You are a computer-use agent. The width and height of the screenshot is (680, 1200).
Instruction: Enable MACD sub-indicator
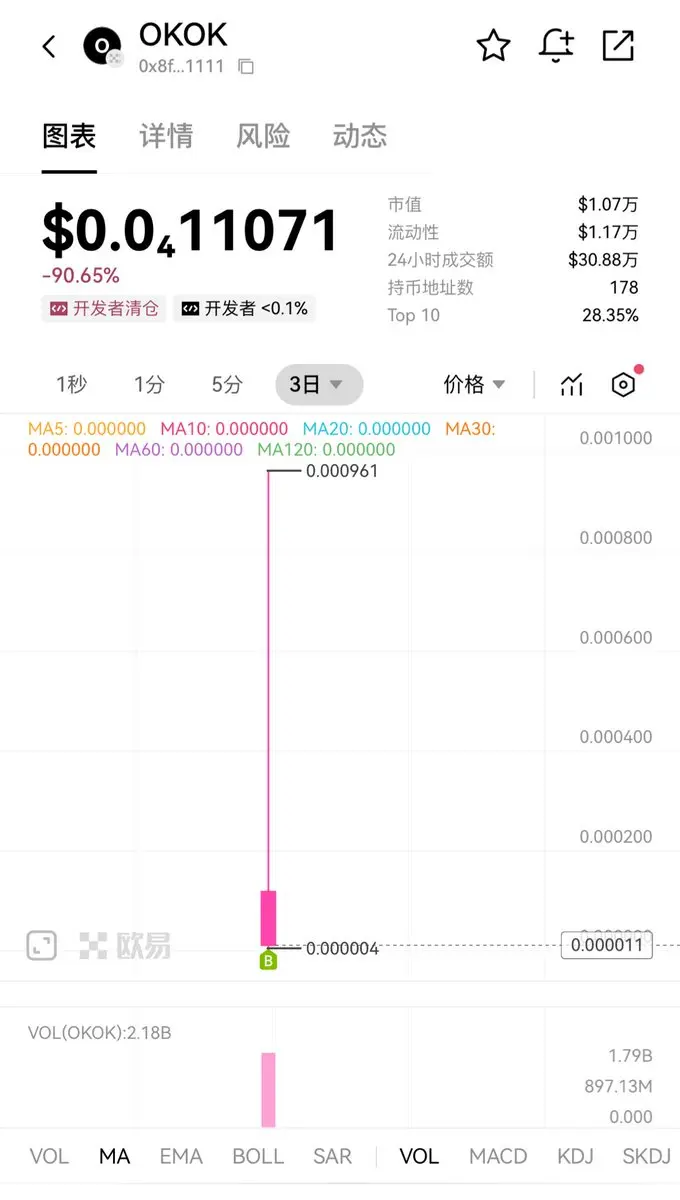coord(498,1156)
